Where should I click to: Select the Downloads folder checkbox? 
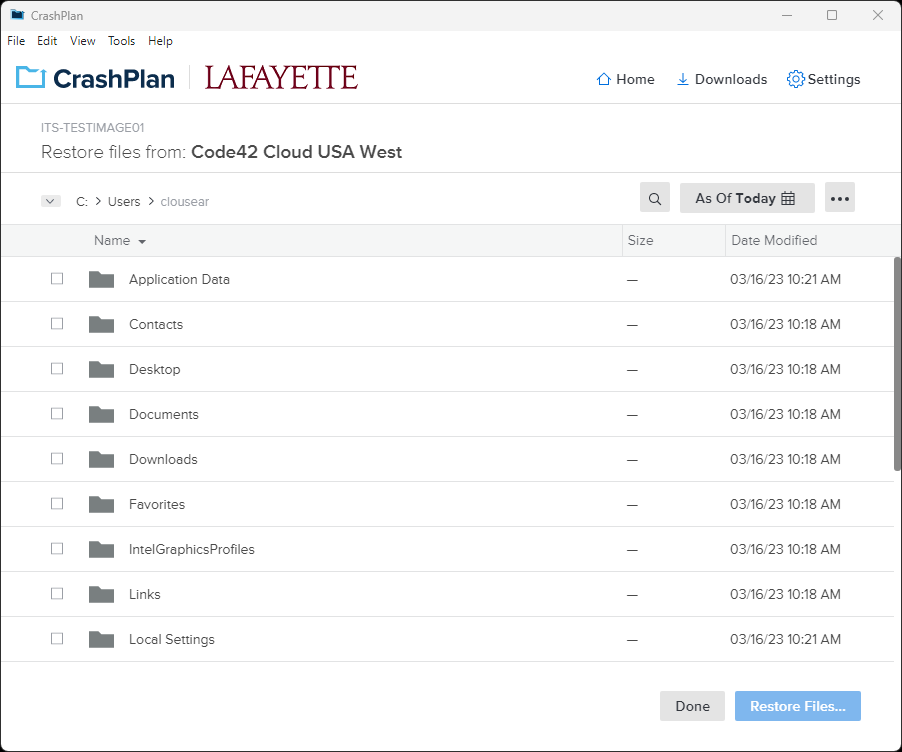click(57, 459)
